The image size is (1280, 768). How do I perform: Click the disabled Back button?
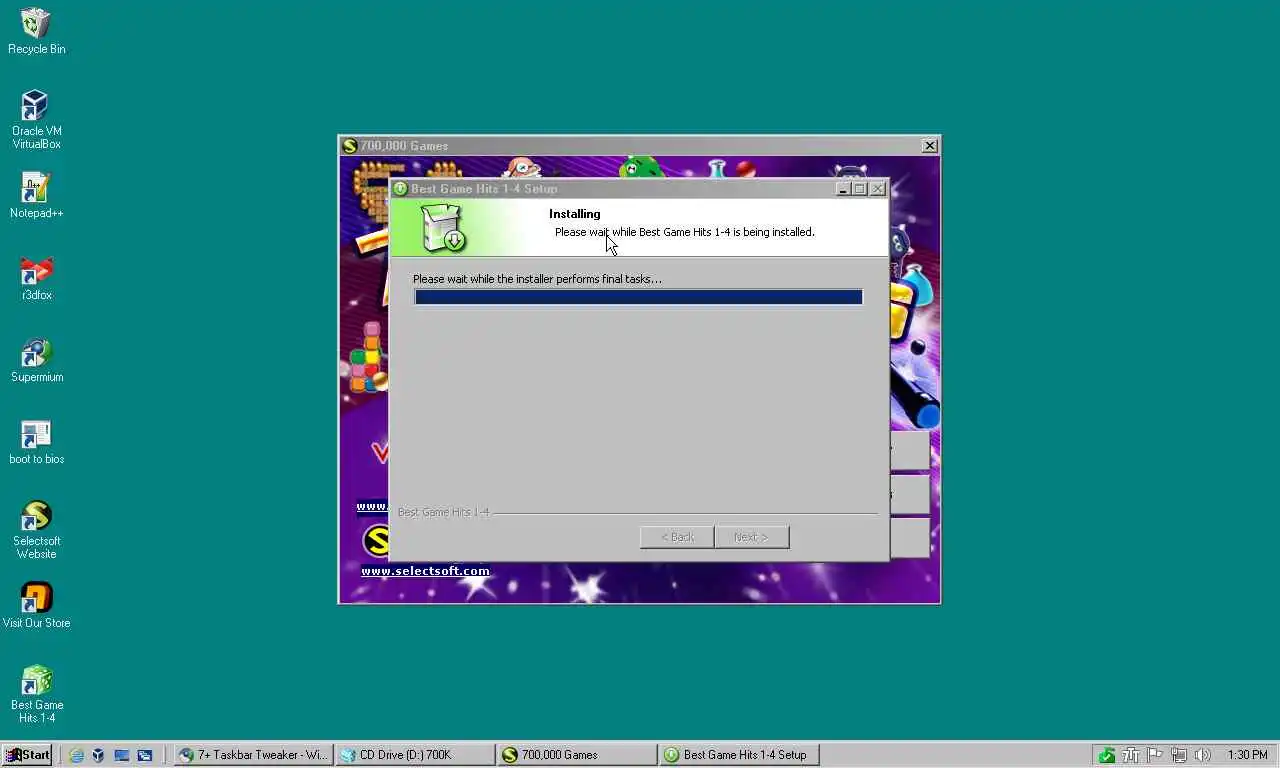(677, 537)
